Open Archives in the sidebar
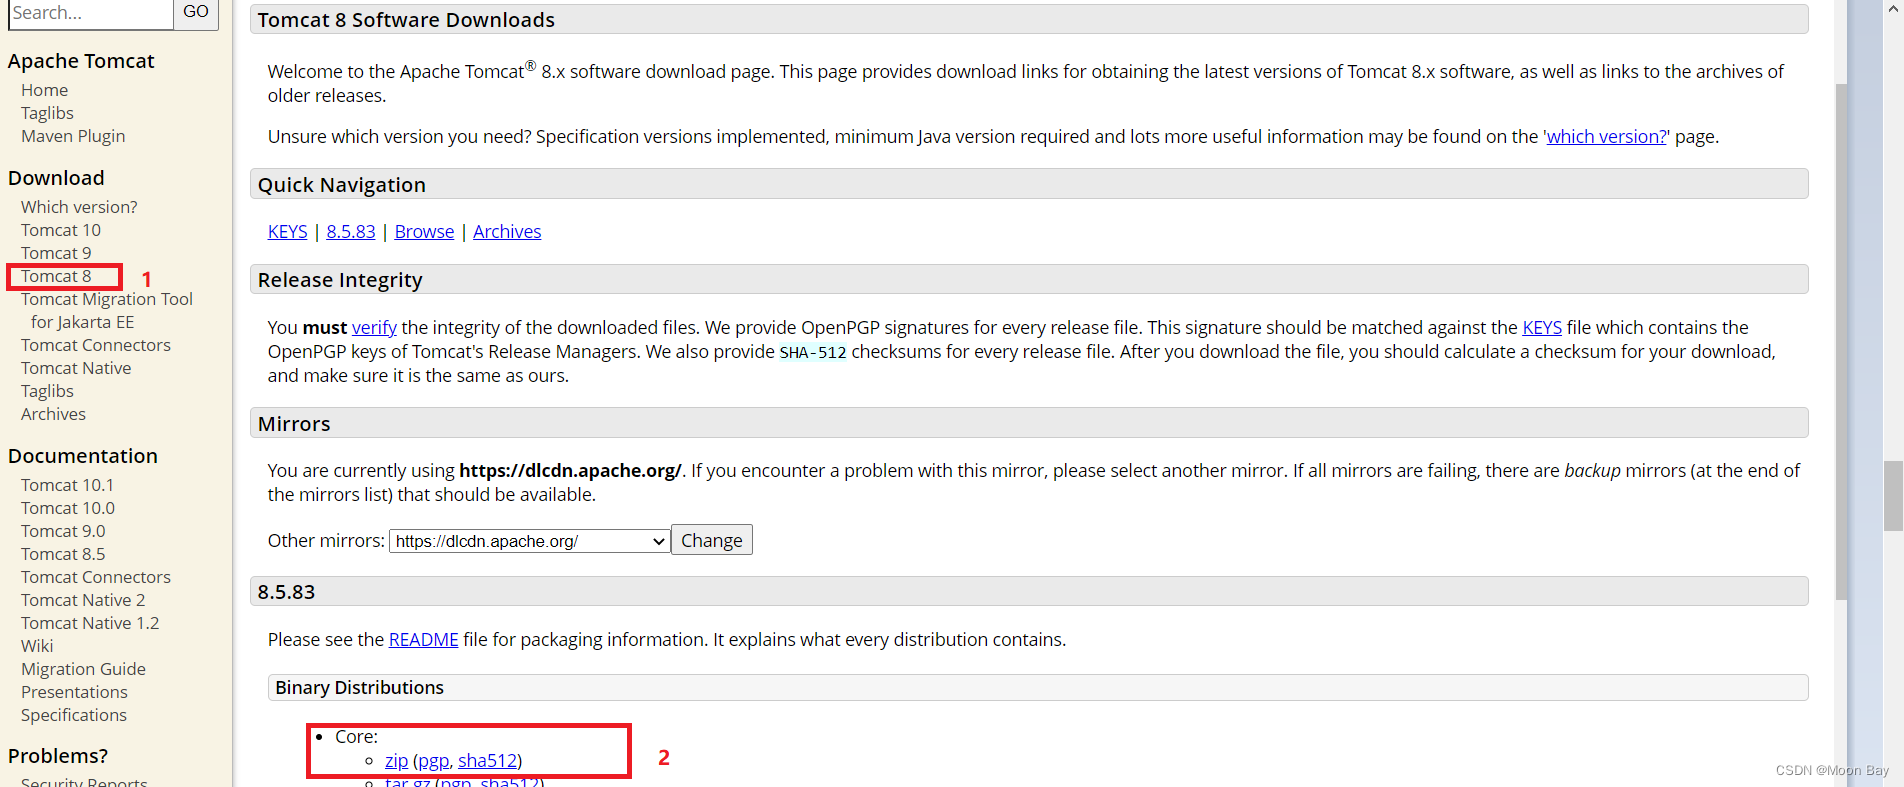Image resolution: width=1904 pixels, height=787 pixels. [x=53, y=414]
